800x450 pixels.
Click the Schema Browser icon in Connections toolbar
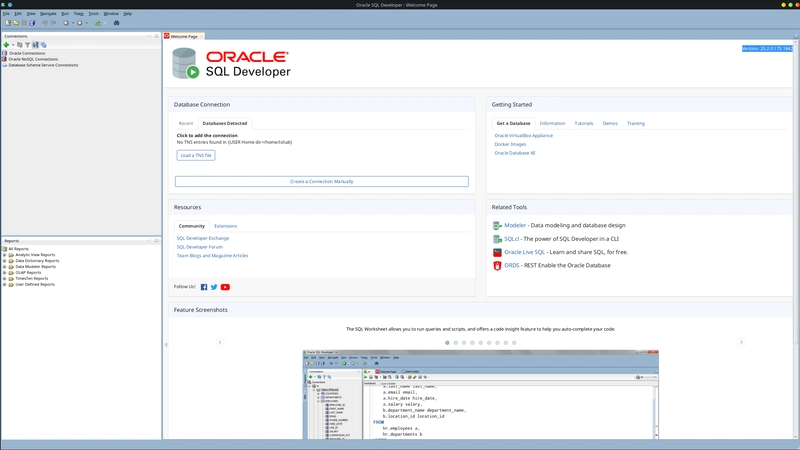pos(35,45)
